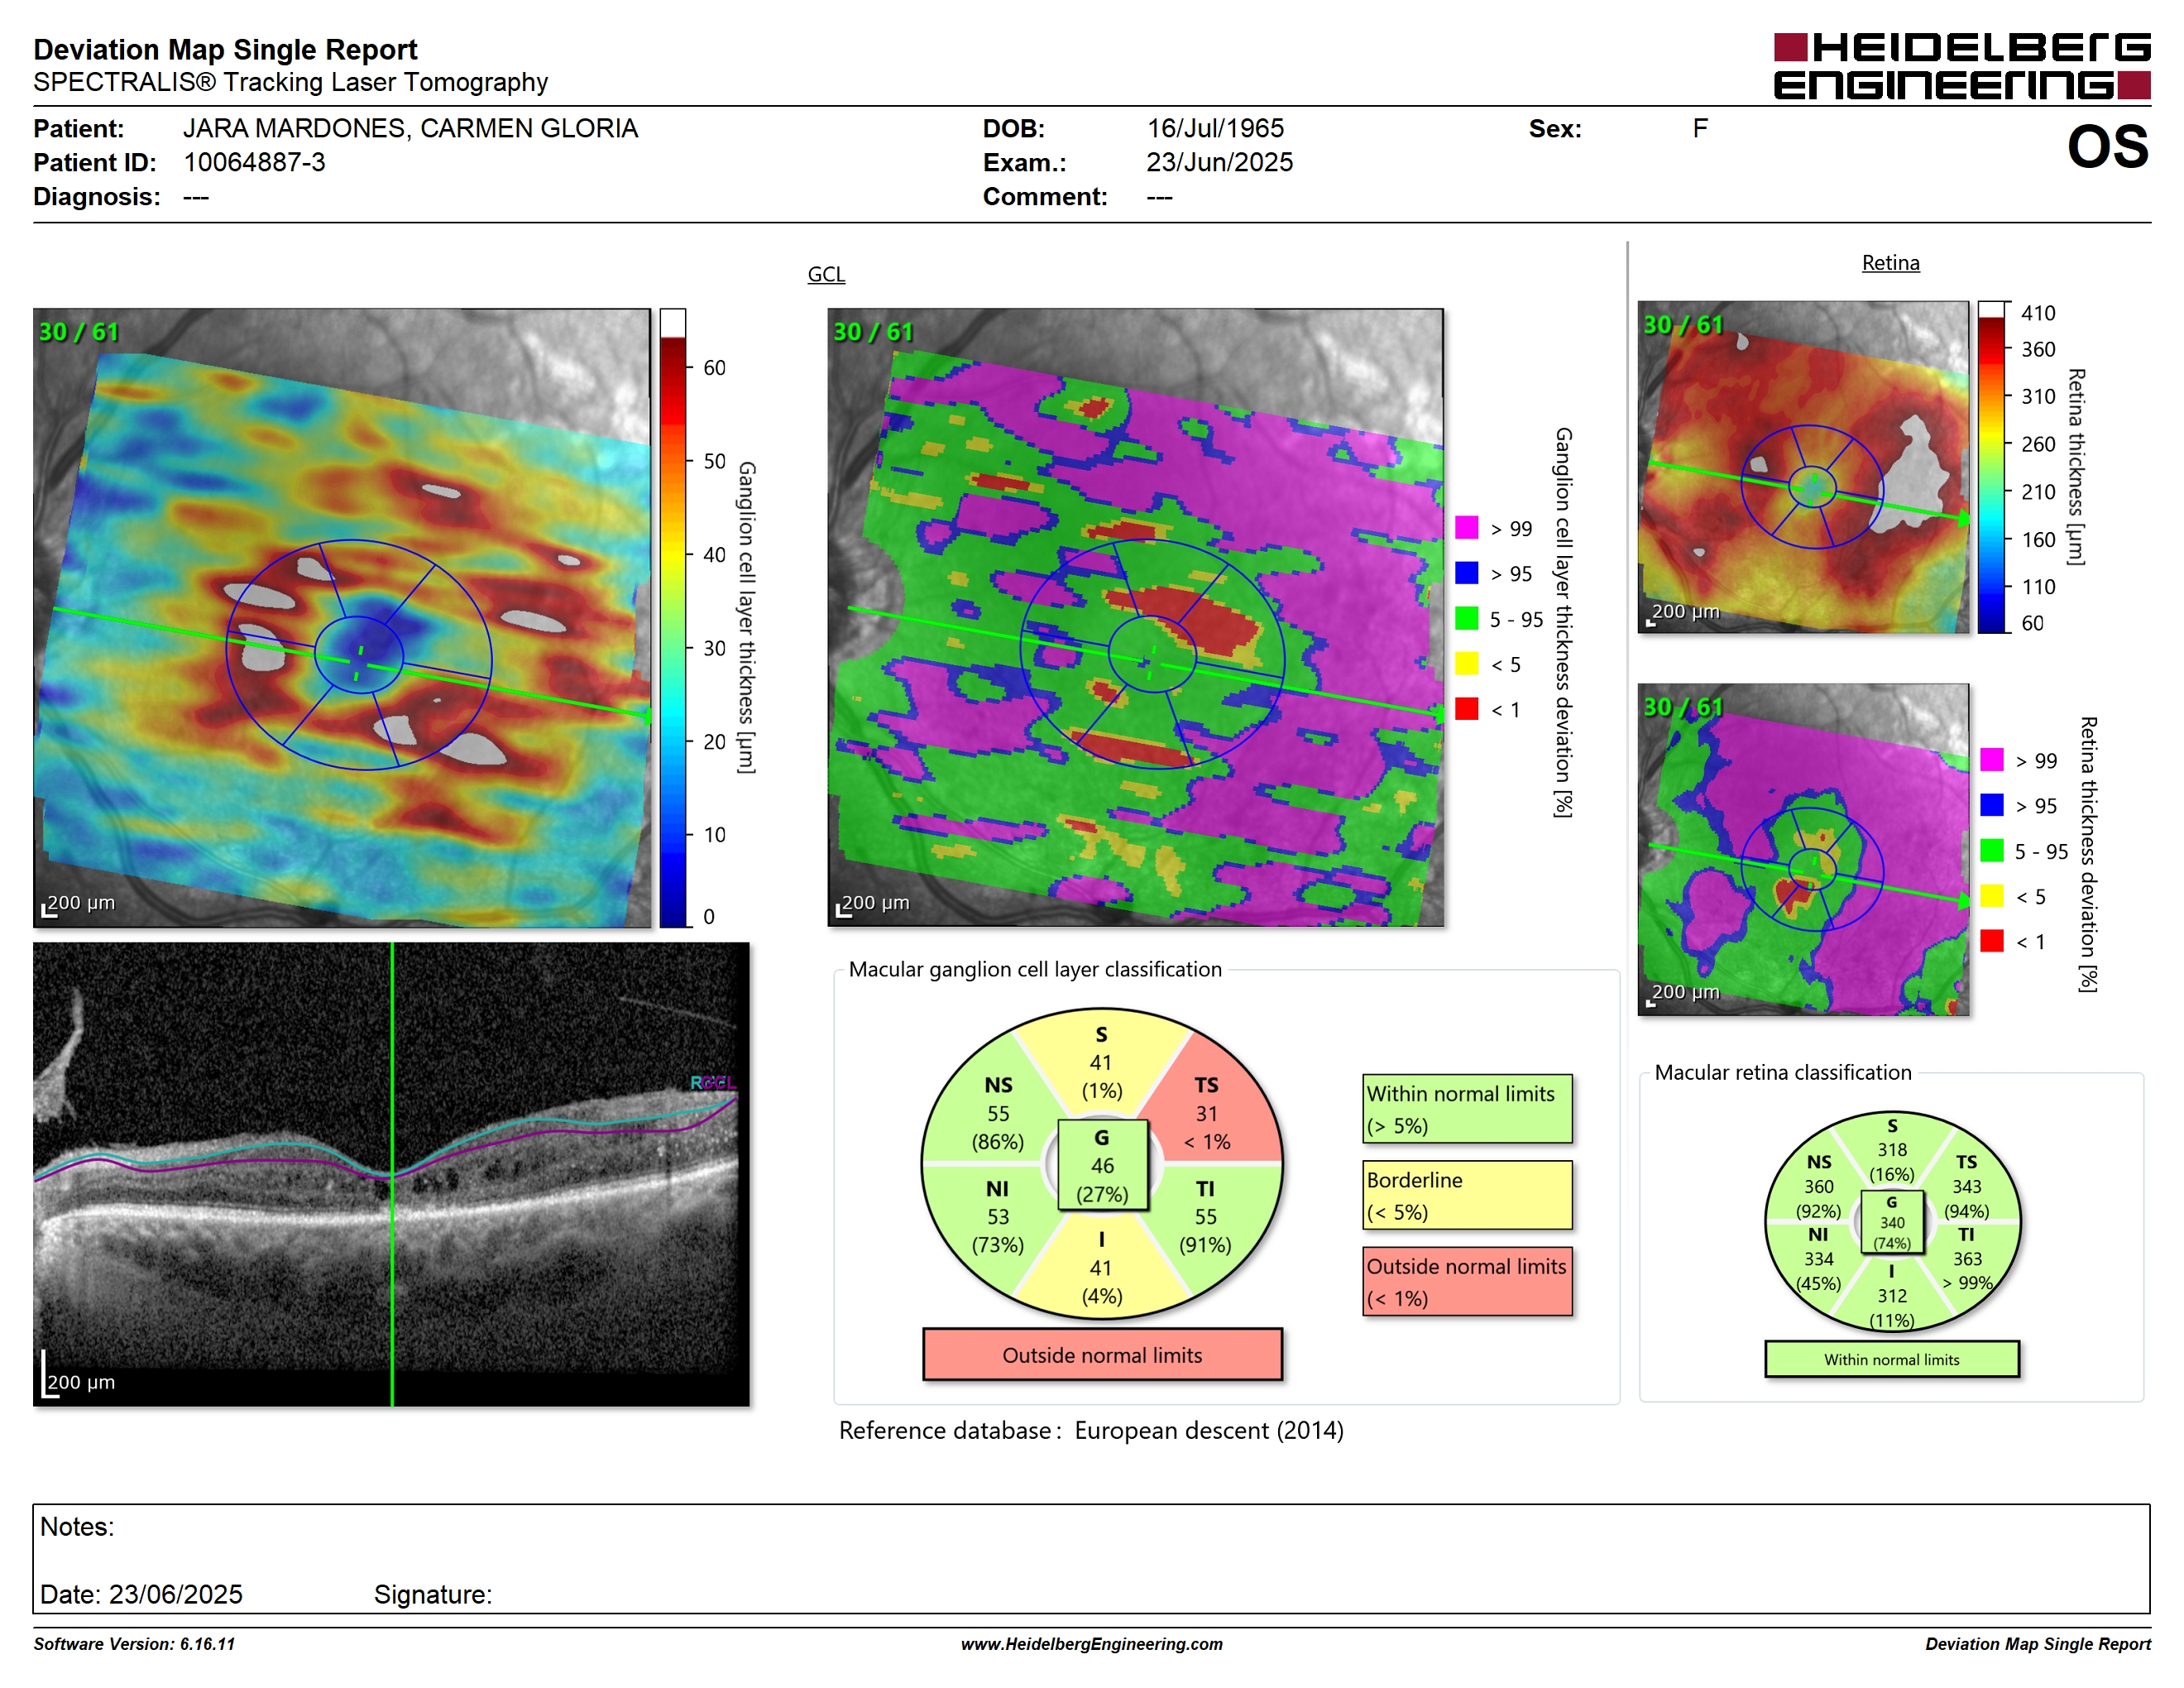This screenshot has height=1688, width=2184.
Task: Click Software Version: 6.16.11 text
Action: (134, 1644)
